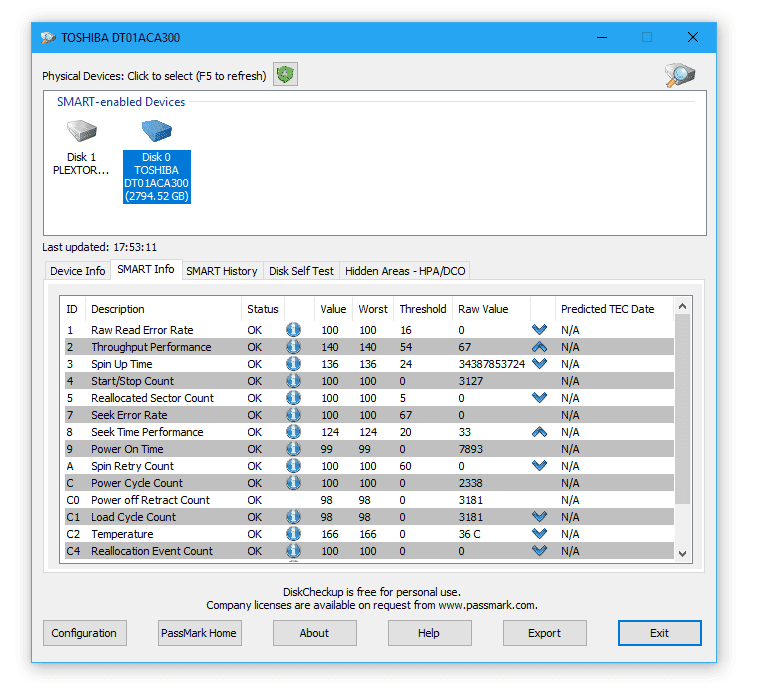
Task: Click scrollbar up arrow in SMART table
Action: point(683,306)
